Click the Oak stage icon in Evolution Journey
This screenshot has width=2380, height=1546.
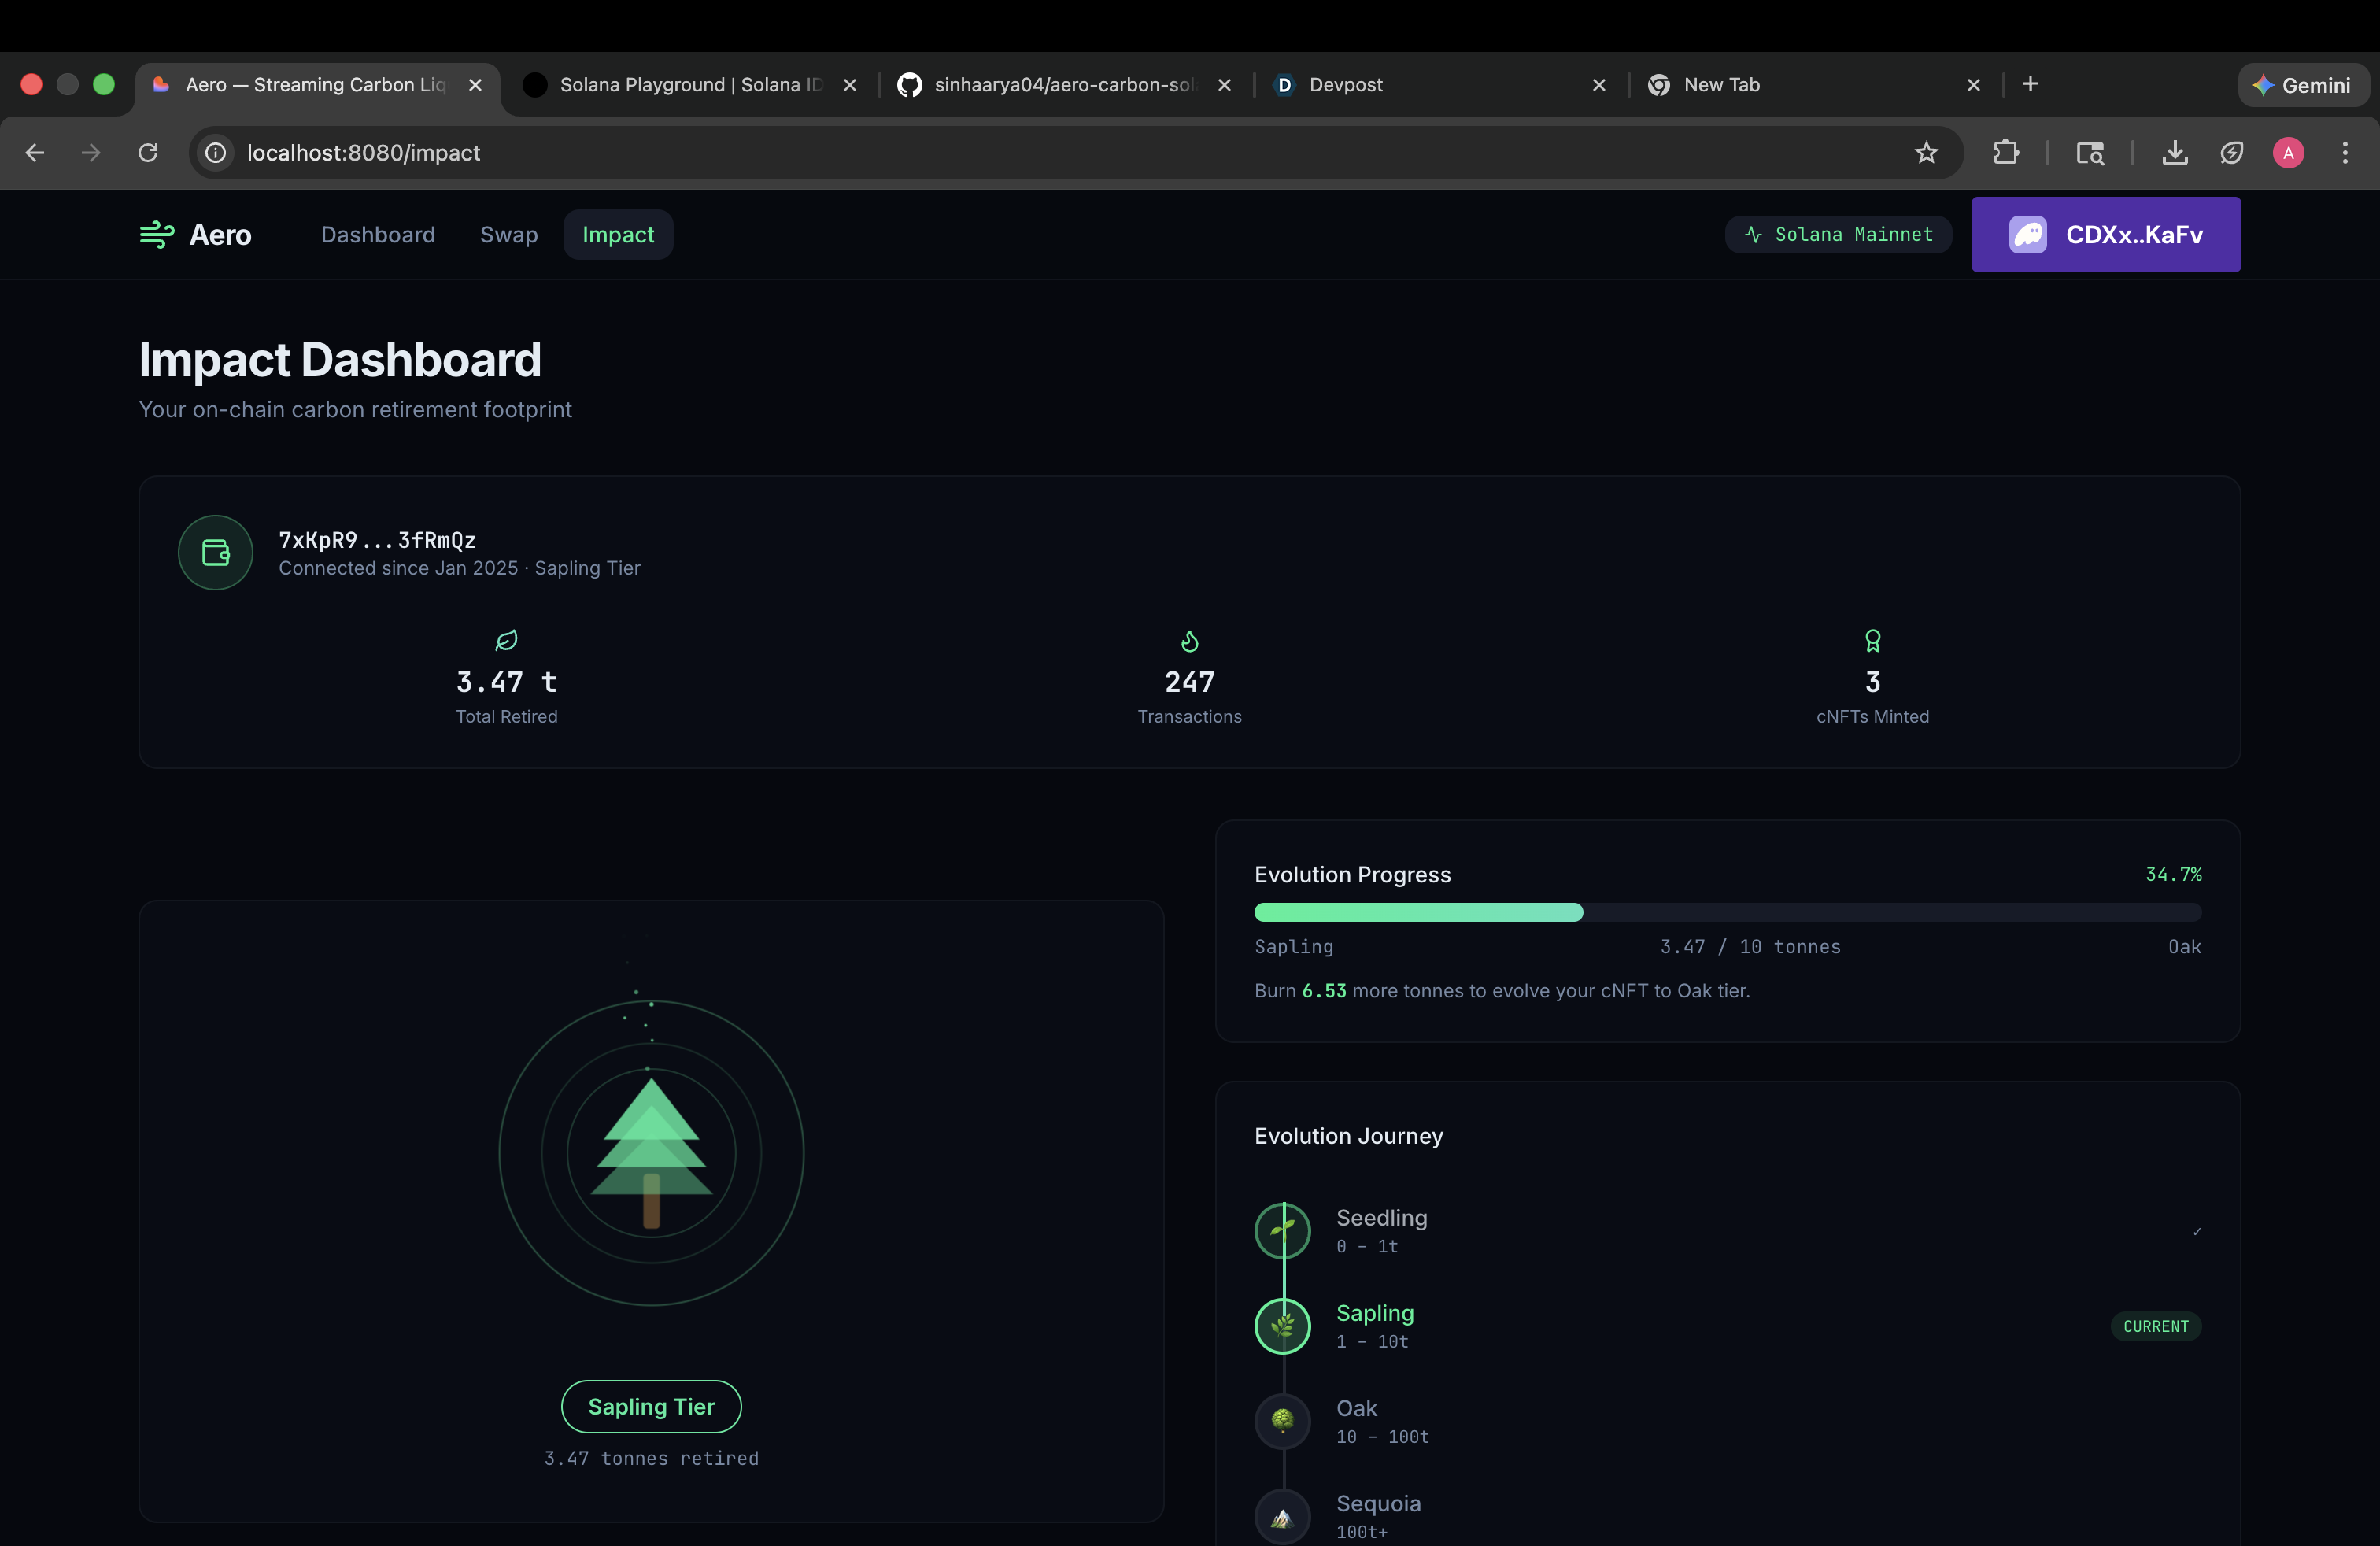click(x=1282, y=1420)
